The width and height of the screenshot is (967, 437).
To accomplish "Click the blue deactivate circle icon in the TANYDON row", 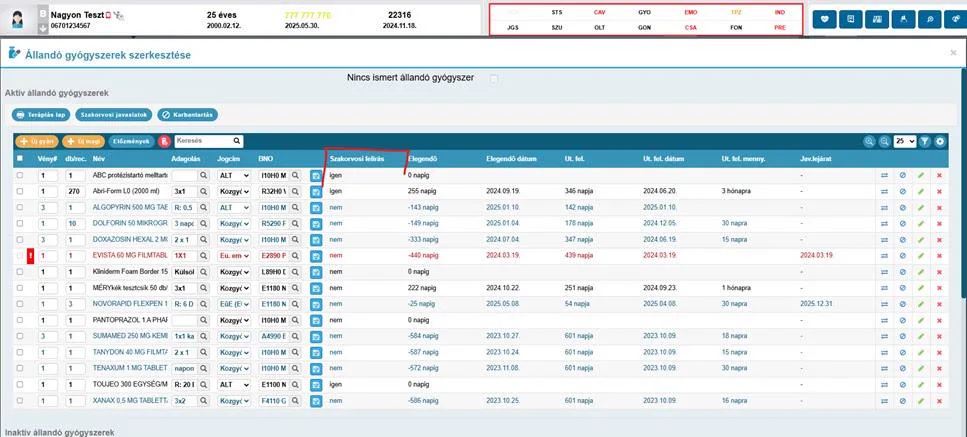I will click(902, 352).
